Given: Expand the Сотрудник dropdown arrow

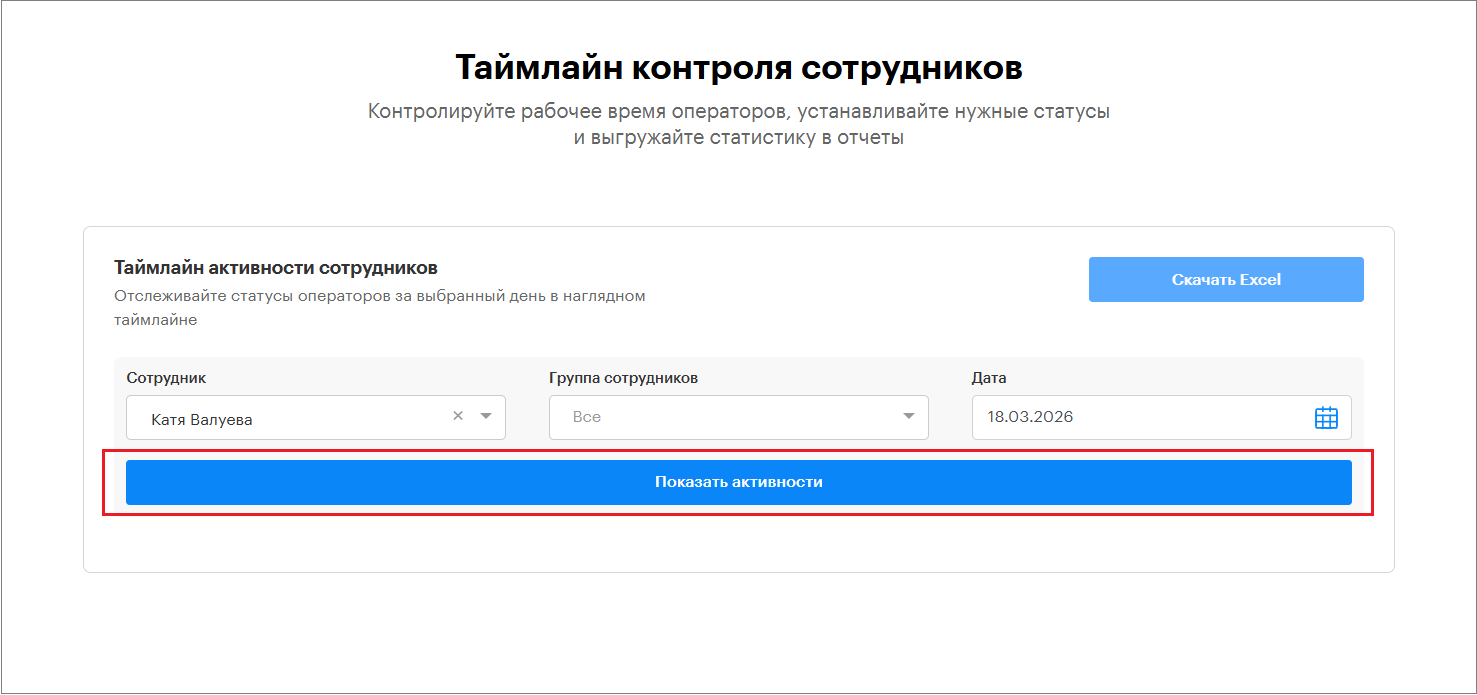Looking at the screenshot, I should (x=486, y=416).
